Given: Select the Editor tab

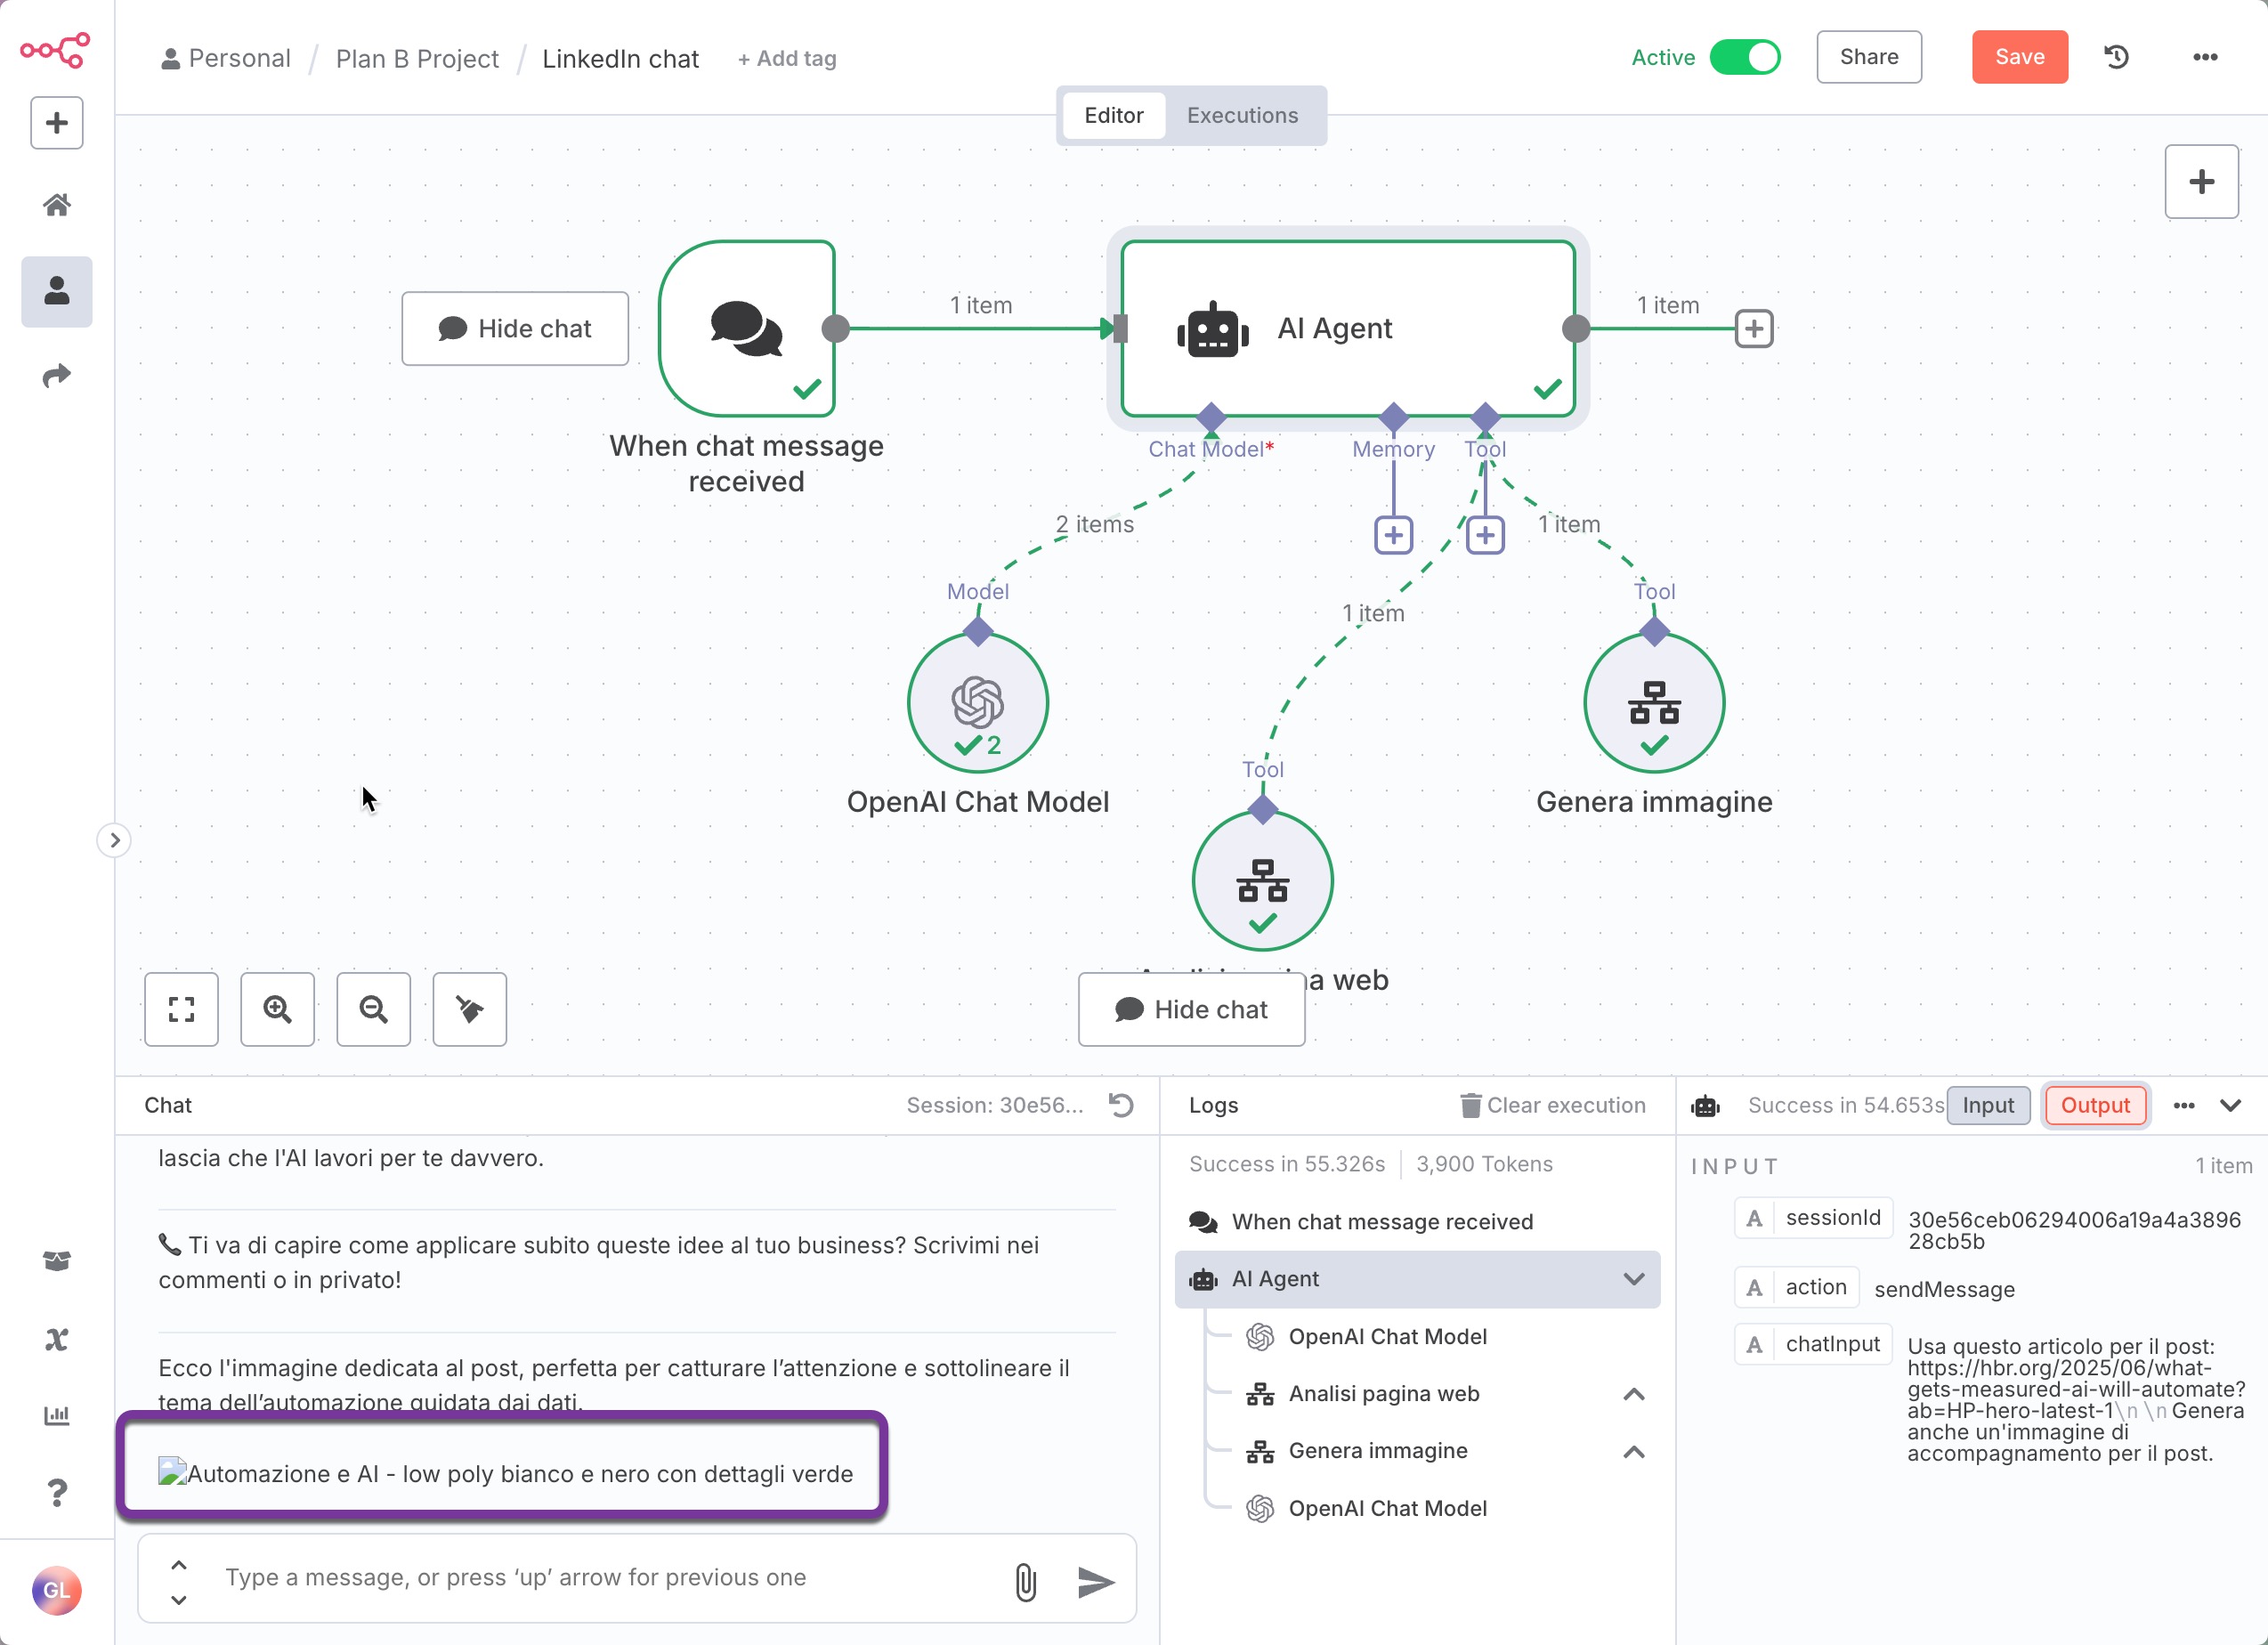Looking at the screenshot, I should tap(1113, 115).
